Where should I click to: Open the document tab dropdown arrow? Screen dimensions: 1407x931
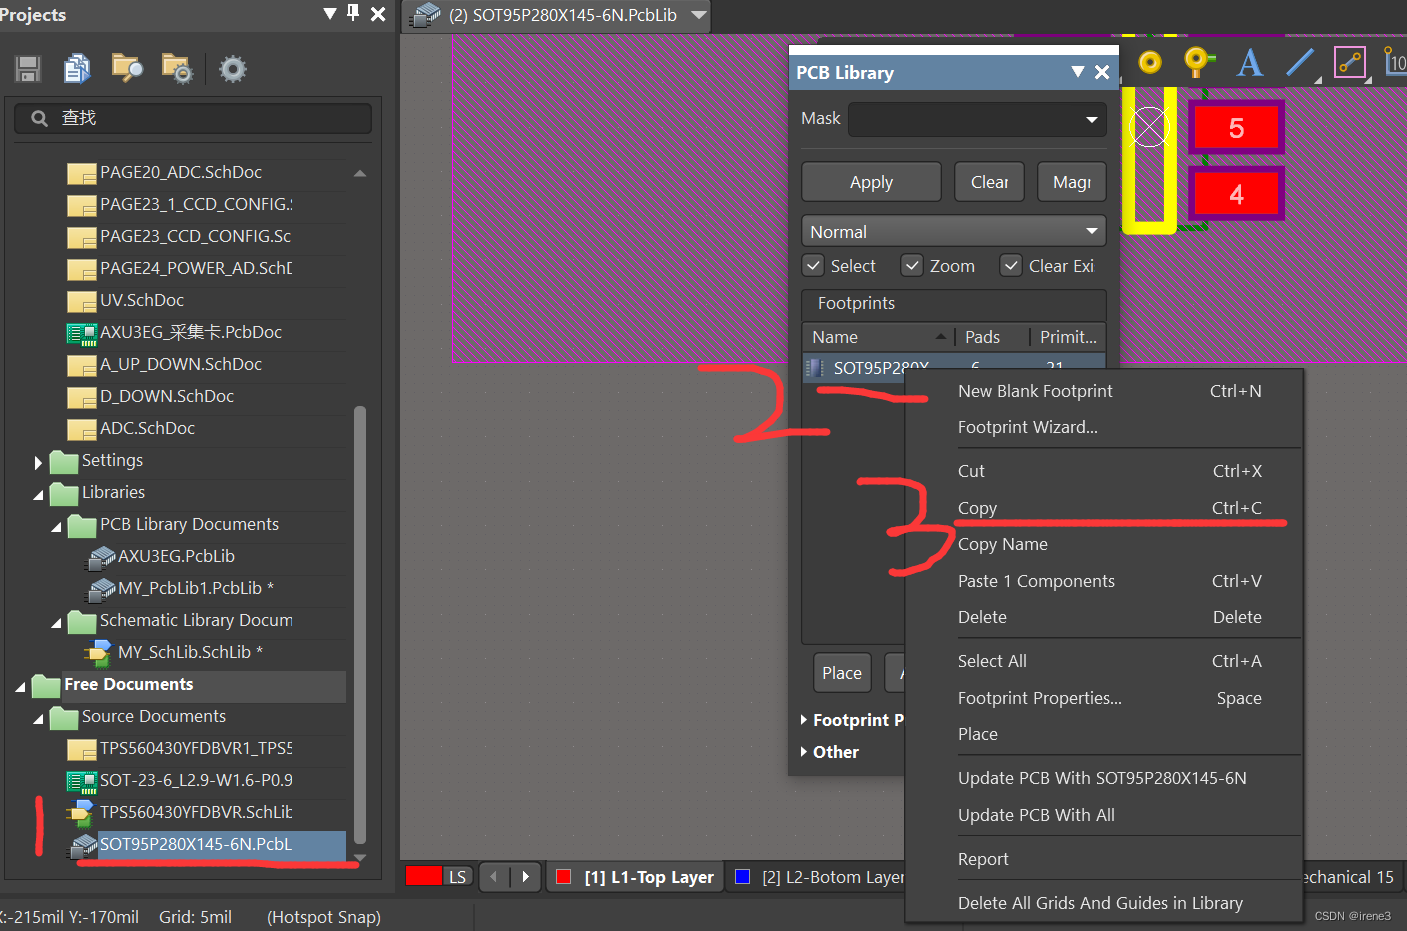click(x=699, y=15)
